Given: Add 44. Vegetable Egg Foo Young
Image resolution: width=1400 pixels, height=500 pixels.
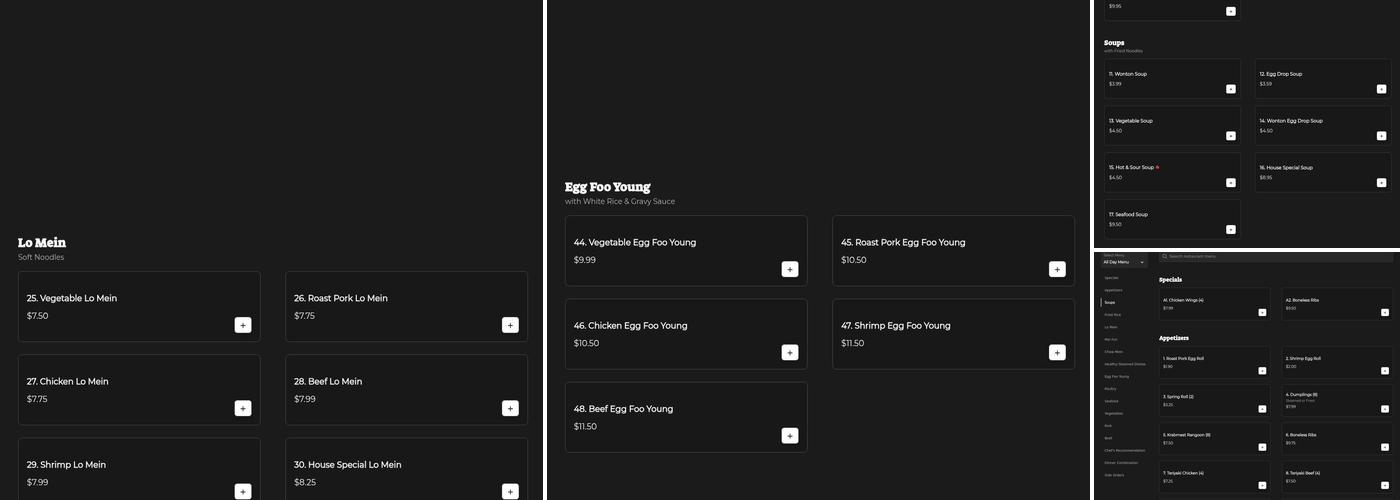Looking at the screenshot, I should pos(790,269).
